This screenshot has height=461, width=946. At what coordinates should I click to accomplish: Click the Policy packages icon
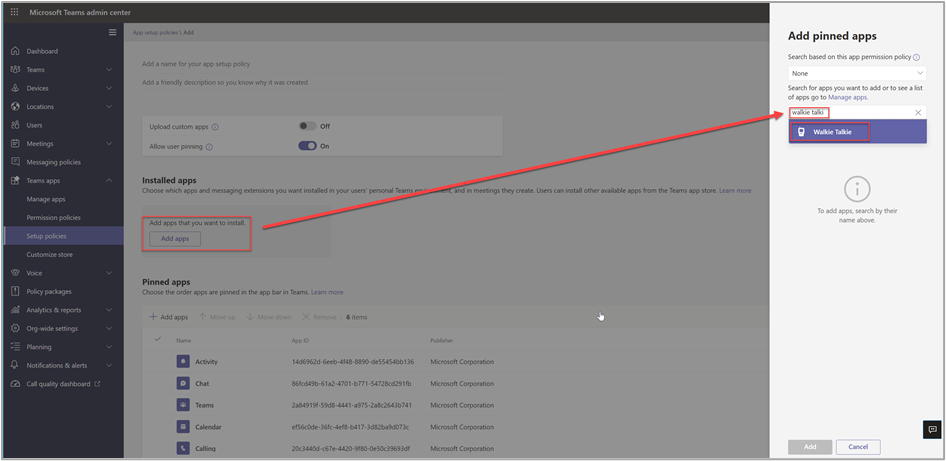click(15, 291)
